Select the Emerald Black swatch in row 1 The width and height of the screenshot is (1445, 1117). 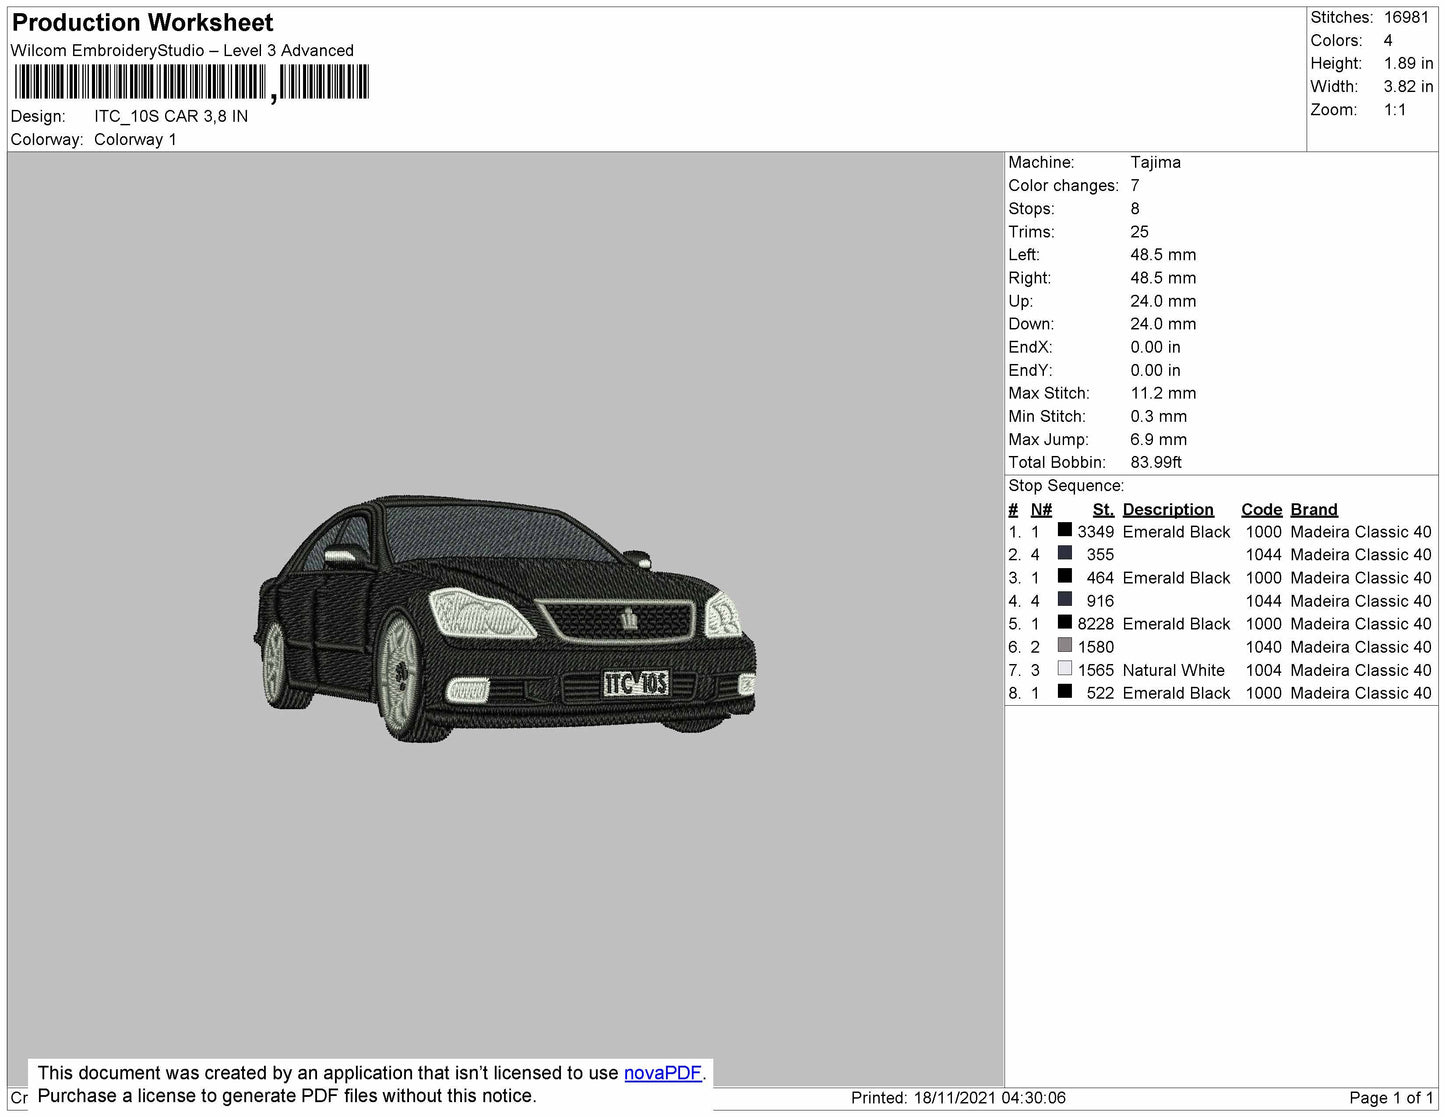[x=1065, y=530]
